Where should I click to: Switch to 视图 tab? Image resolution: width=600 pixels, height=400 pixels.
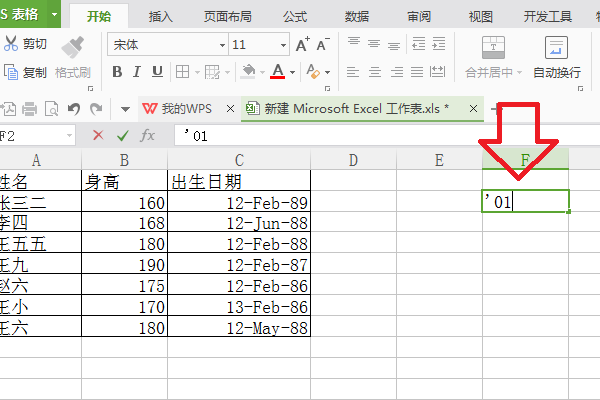tap(481, 16)
